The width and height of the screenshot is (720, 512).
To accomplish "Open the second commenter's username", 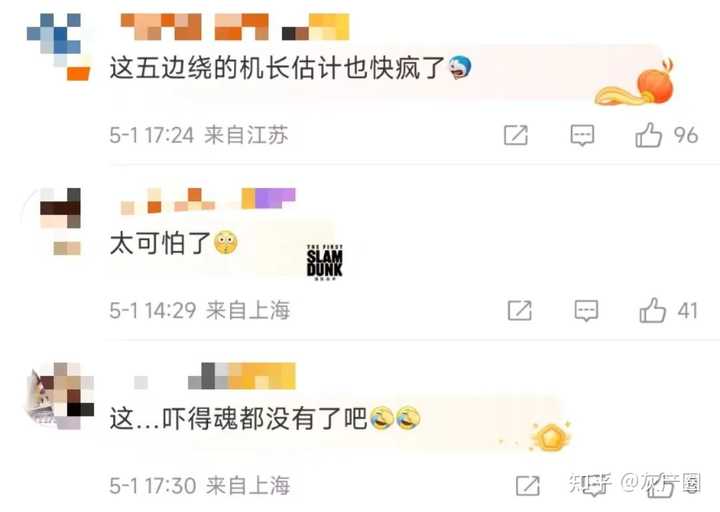I will [x=208, y=202].
